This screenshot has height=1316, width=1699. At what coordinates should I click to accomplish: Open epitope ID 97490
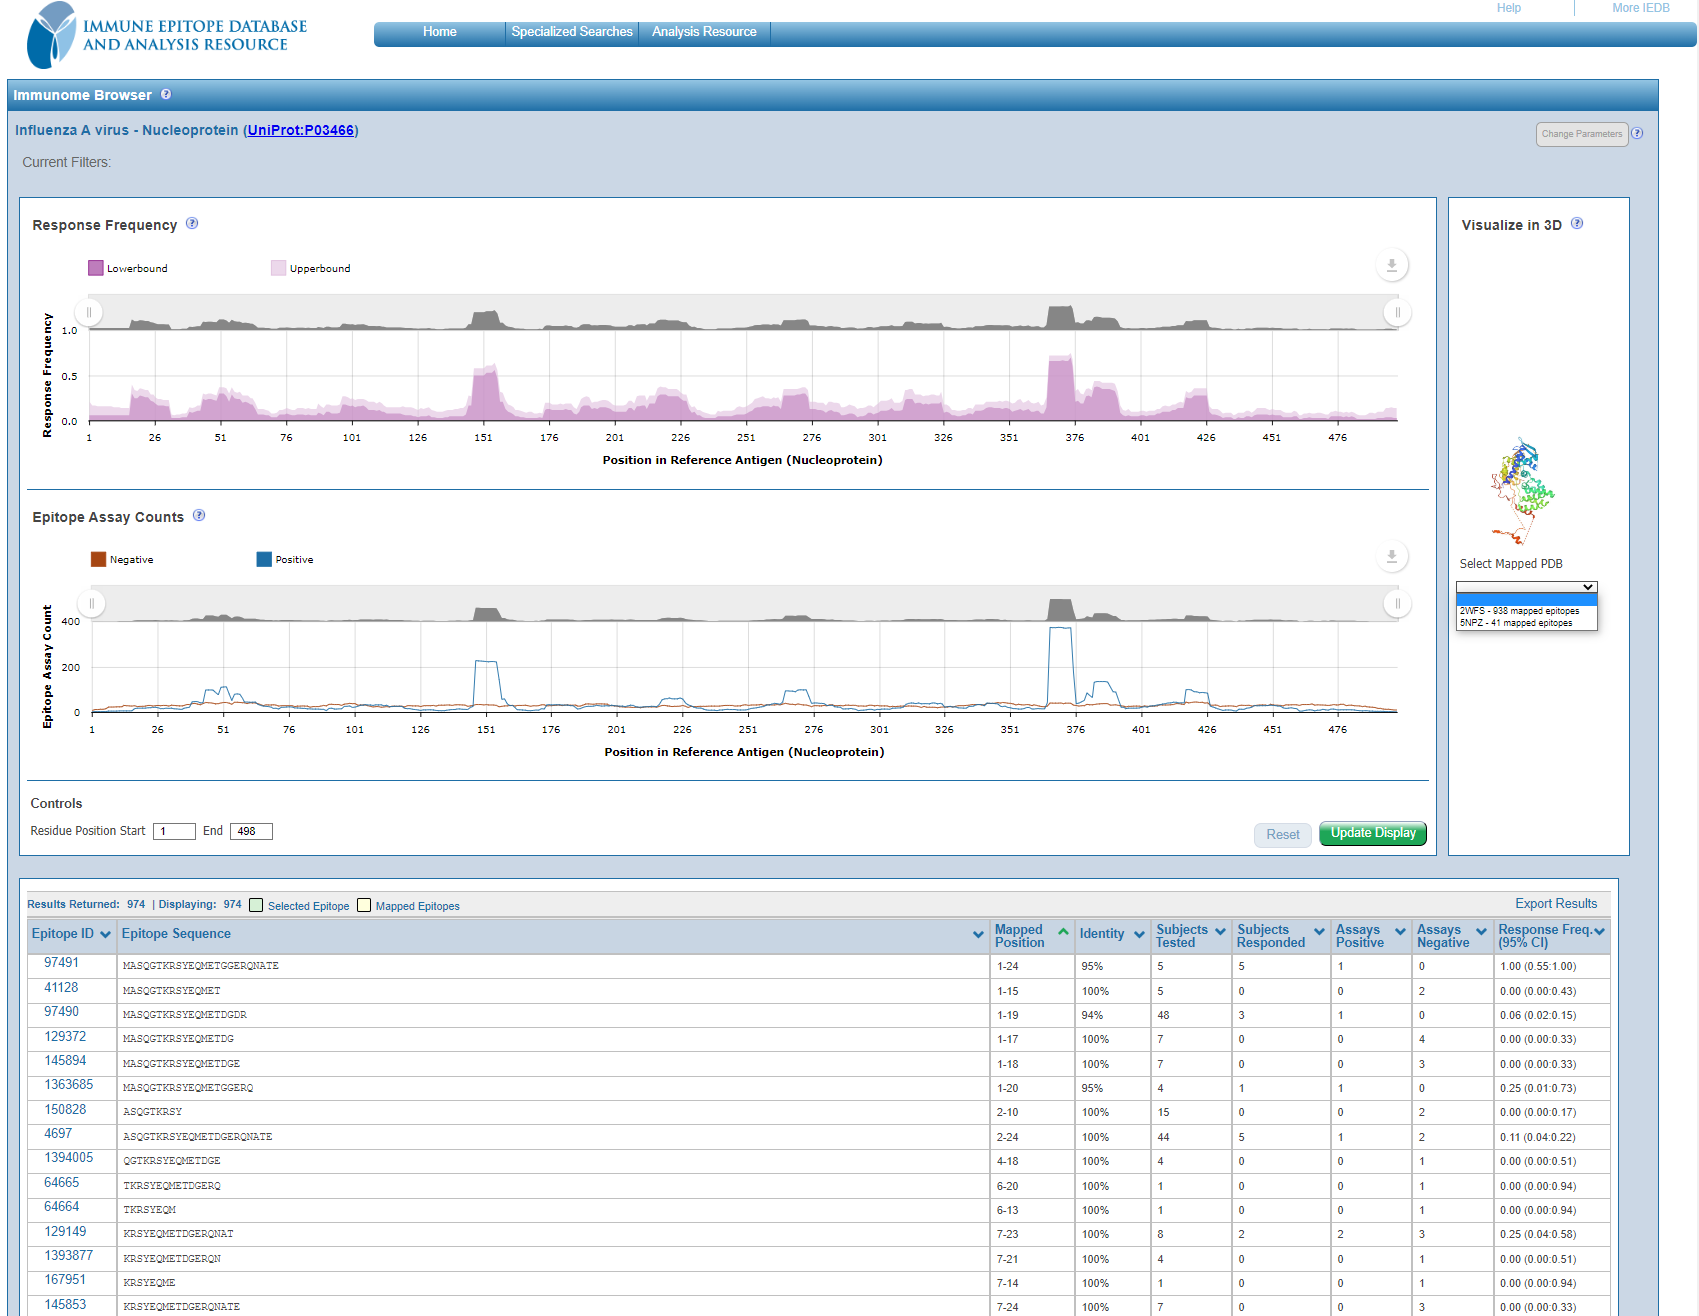(61, 1012)
